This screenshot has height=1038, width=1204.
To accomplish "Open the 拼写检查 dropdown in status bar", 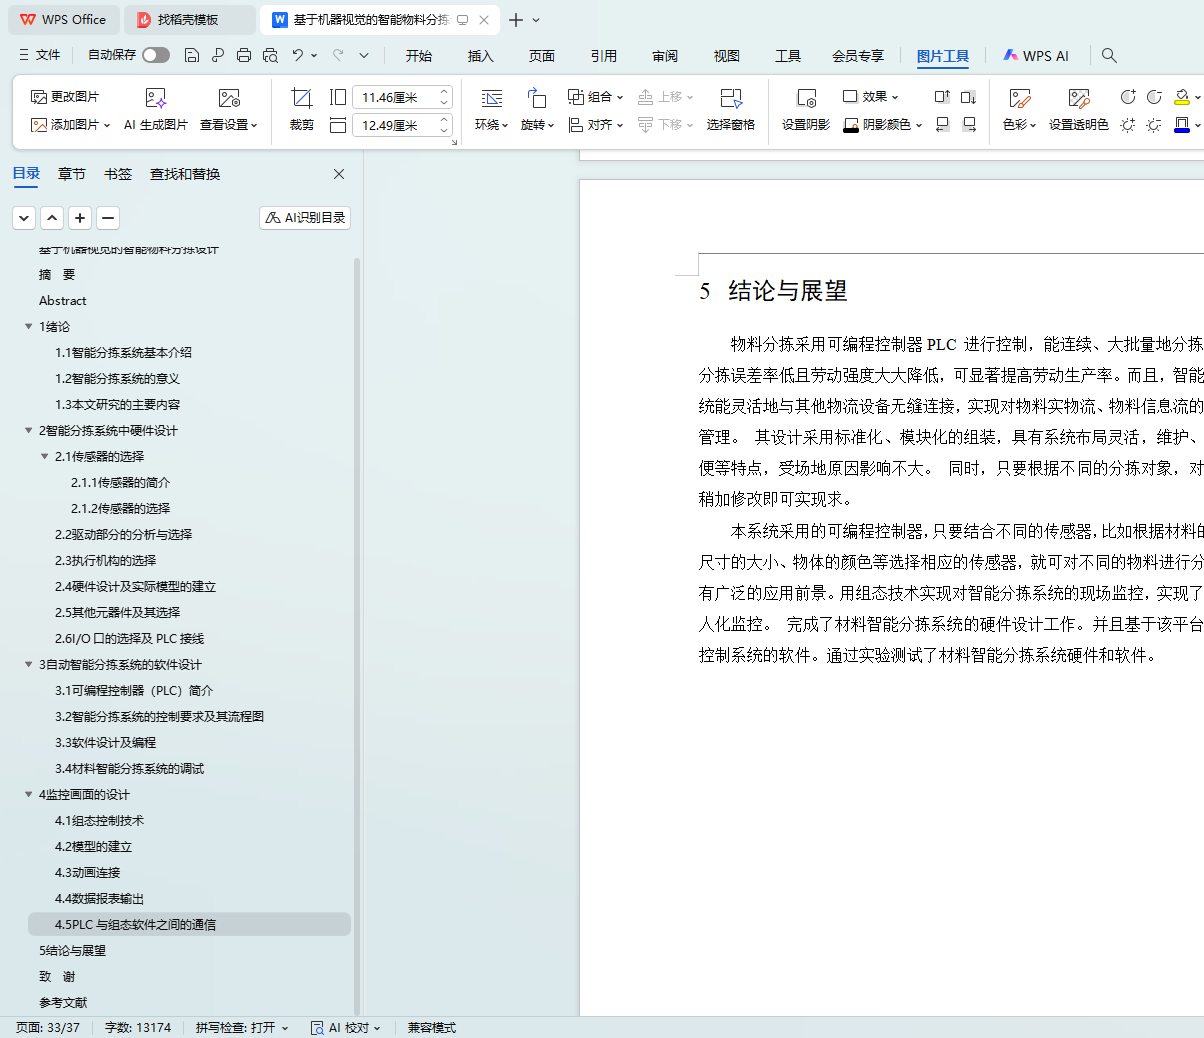I will [x=242, y=1028].
